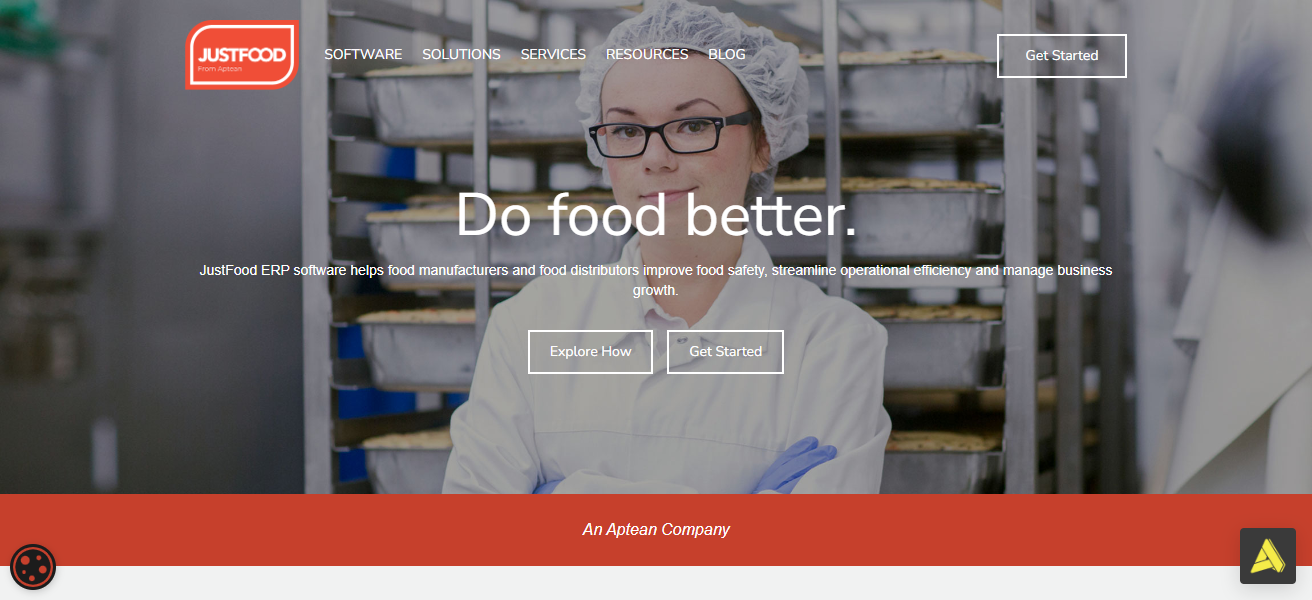The image size is (1312, 600).
Task: Open the SERVICES menu
Action: [553, 55]
